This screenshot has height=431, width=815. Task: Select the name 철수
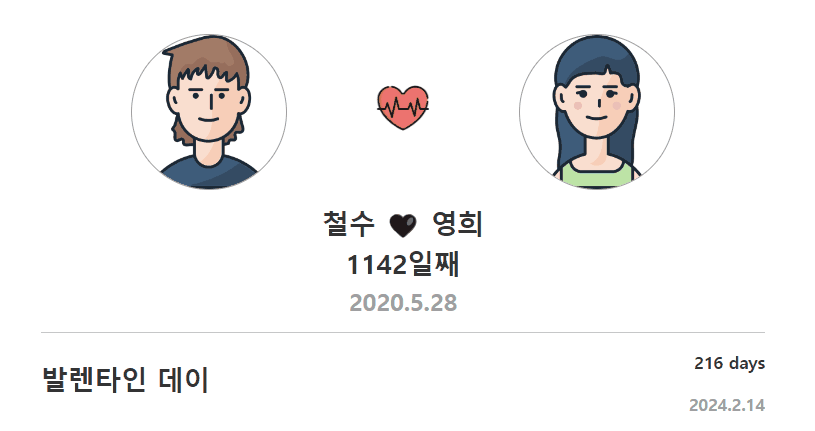point(349,224)
